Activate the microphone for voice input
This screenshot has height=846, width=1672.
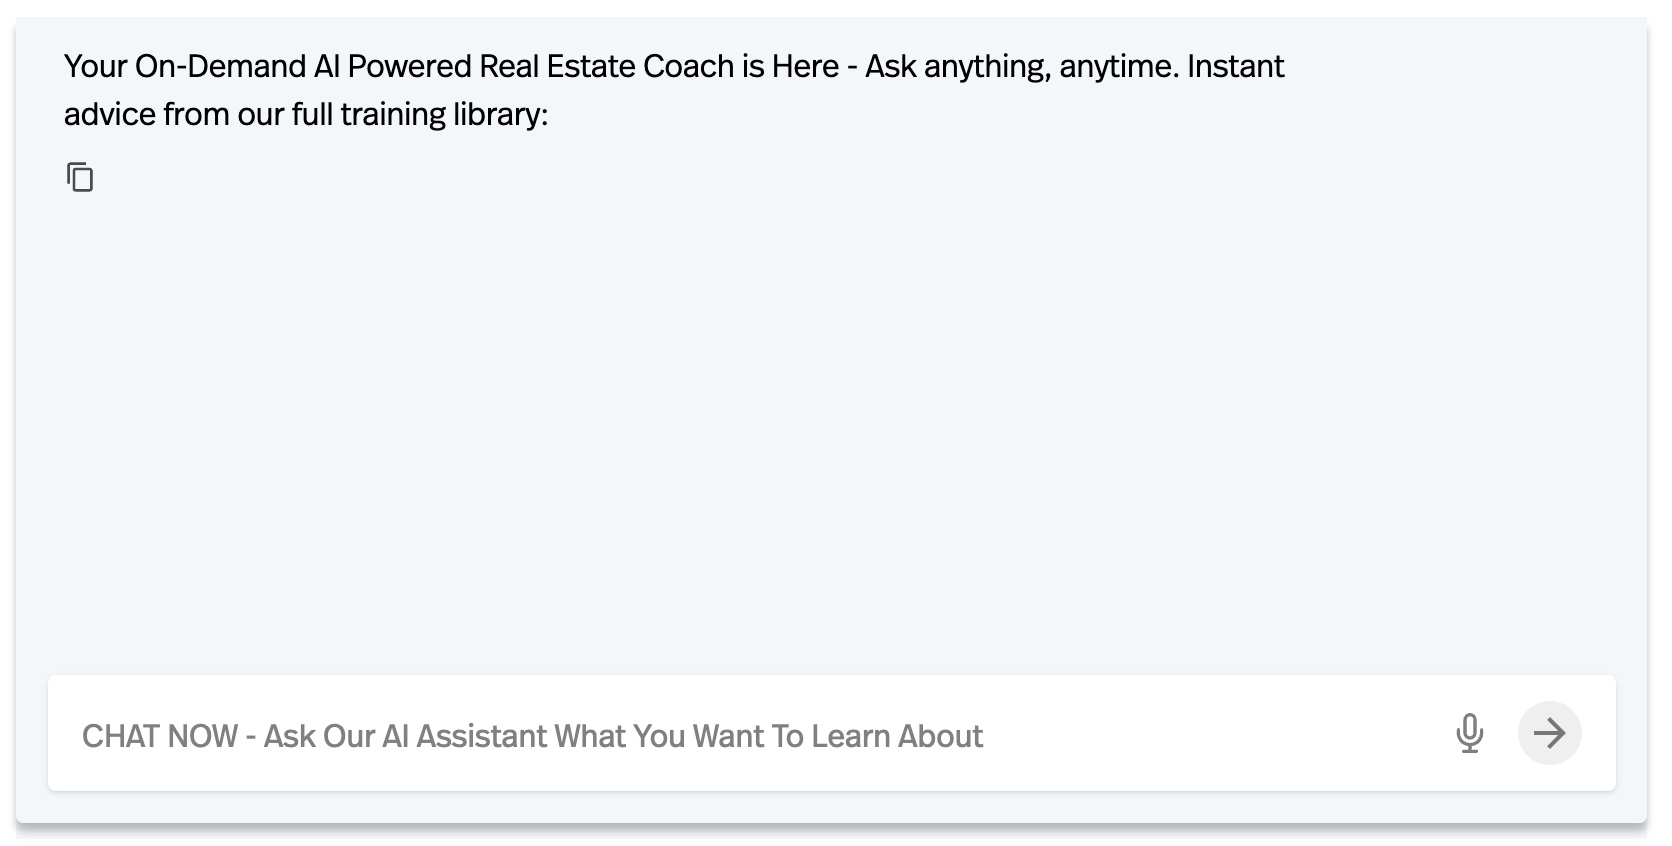(1469, 733)
